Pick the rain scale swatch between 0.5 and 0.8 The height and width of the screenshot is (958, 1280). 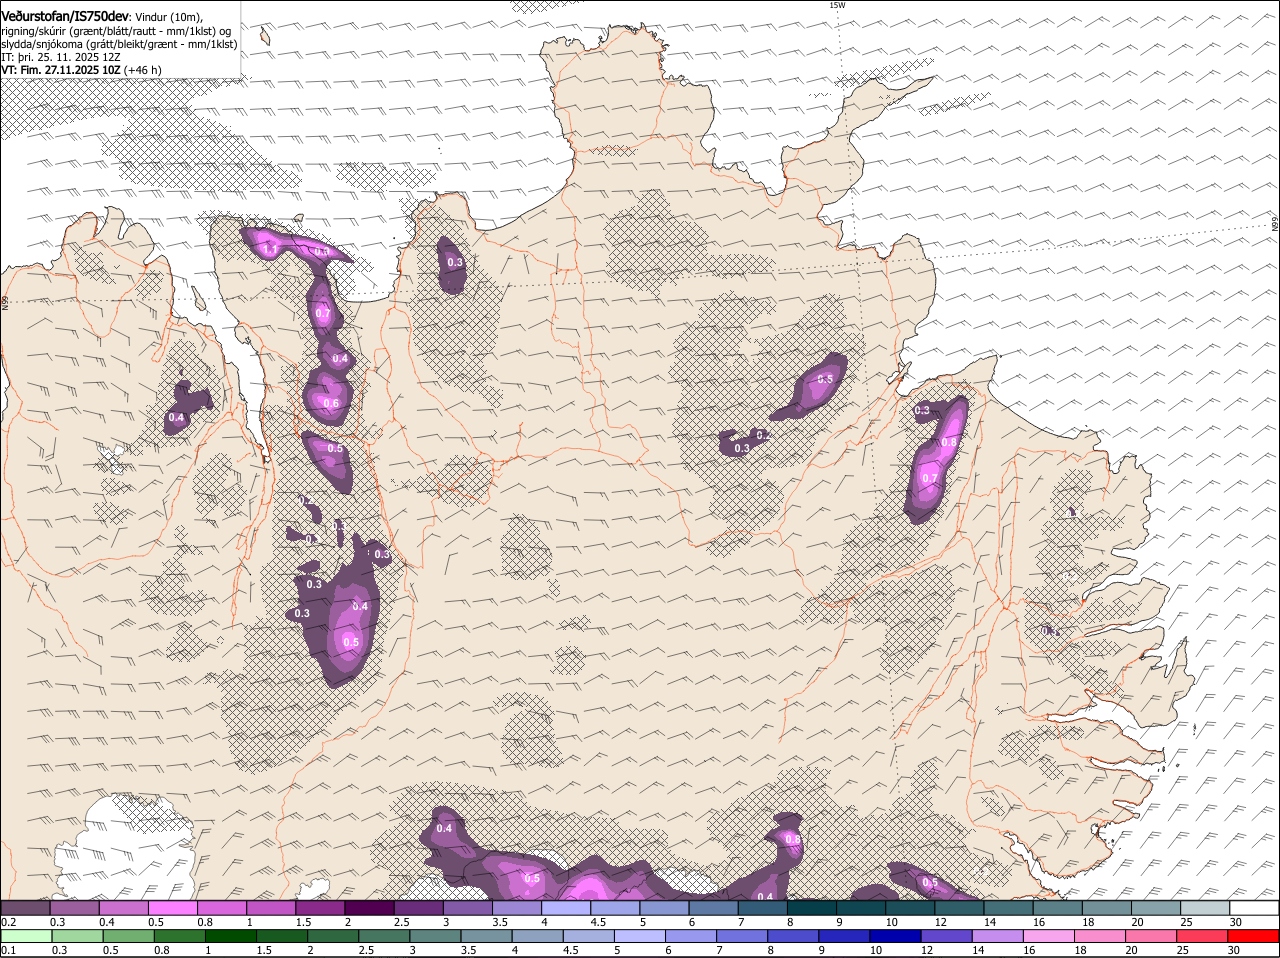click(128, 937)
